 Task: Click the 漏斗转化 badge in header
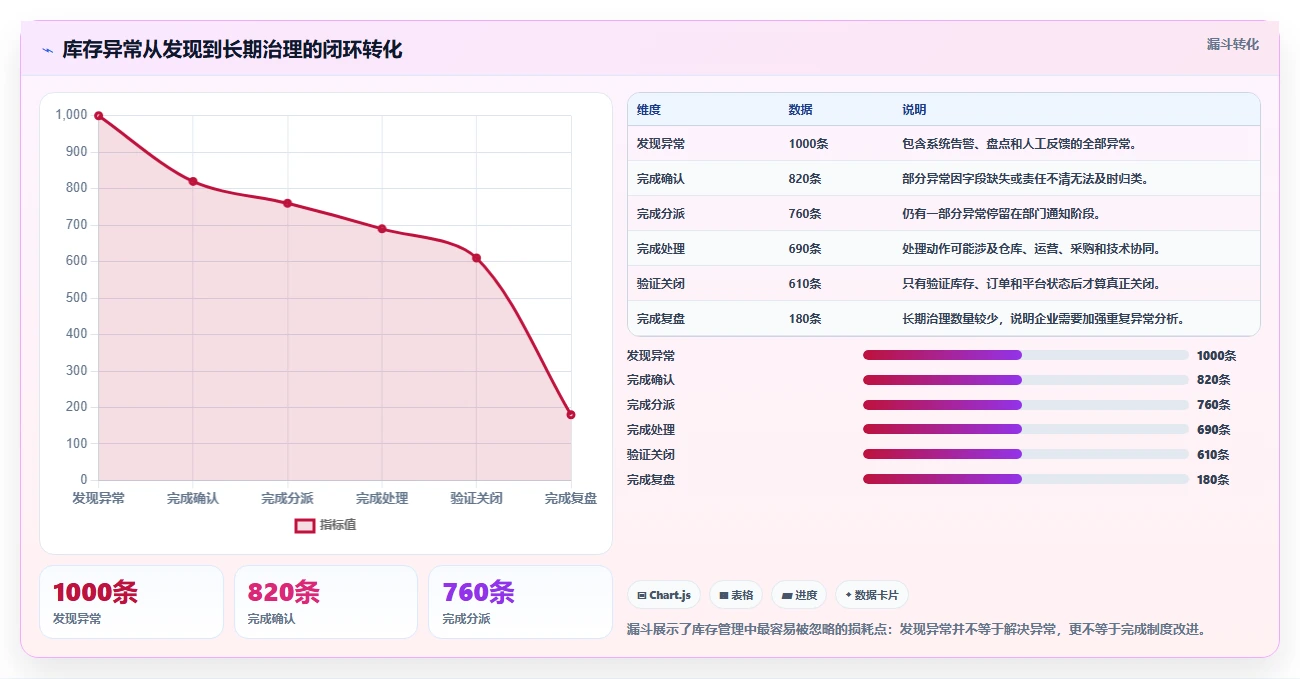pyautogui.click(x=1233, y=44)
